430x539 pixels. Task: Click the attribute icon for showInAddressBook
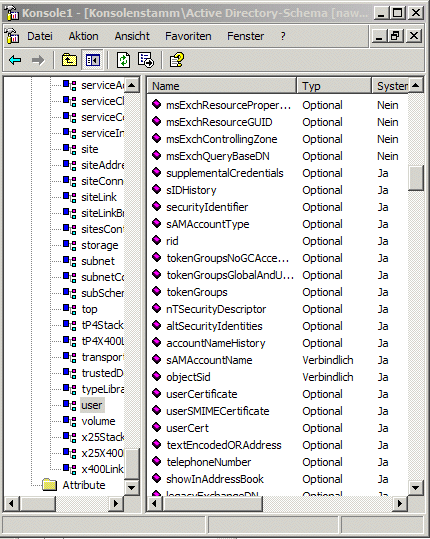coord(156,478)
